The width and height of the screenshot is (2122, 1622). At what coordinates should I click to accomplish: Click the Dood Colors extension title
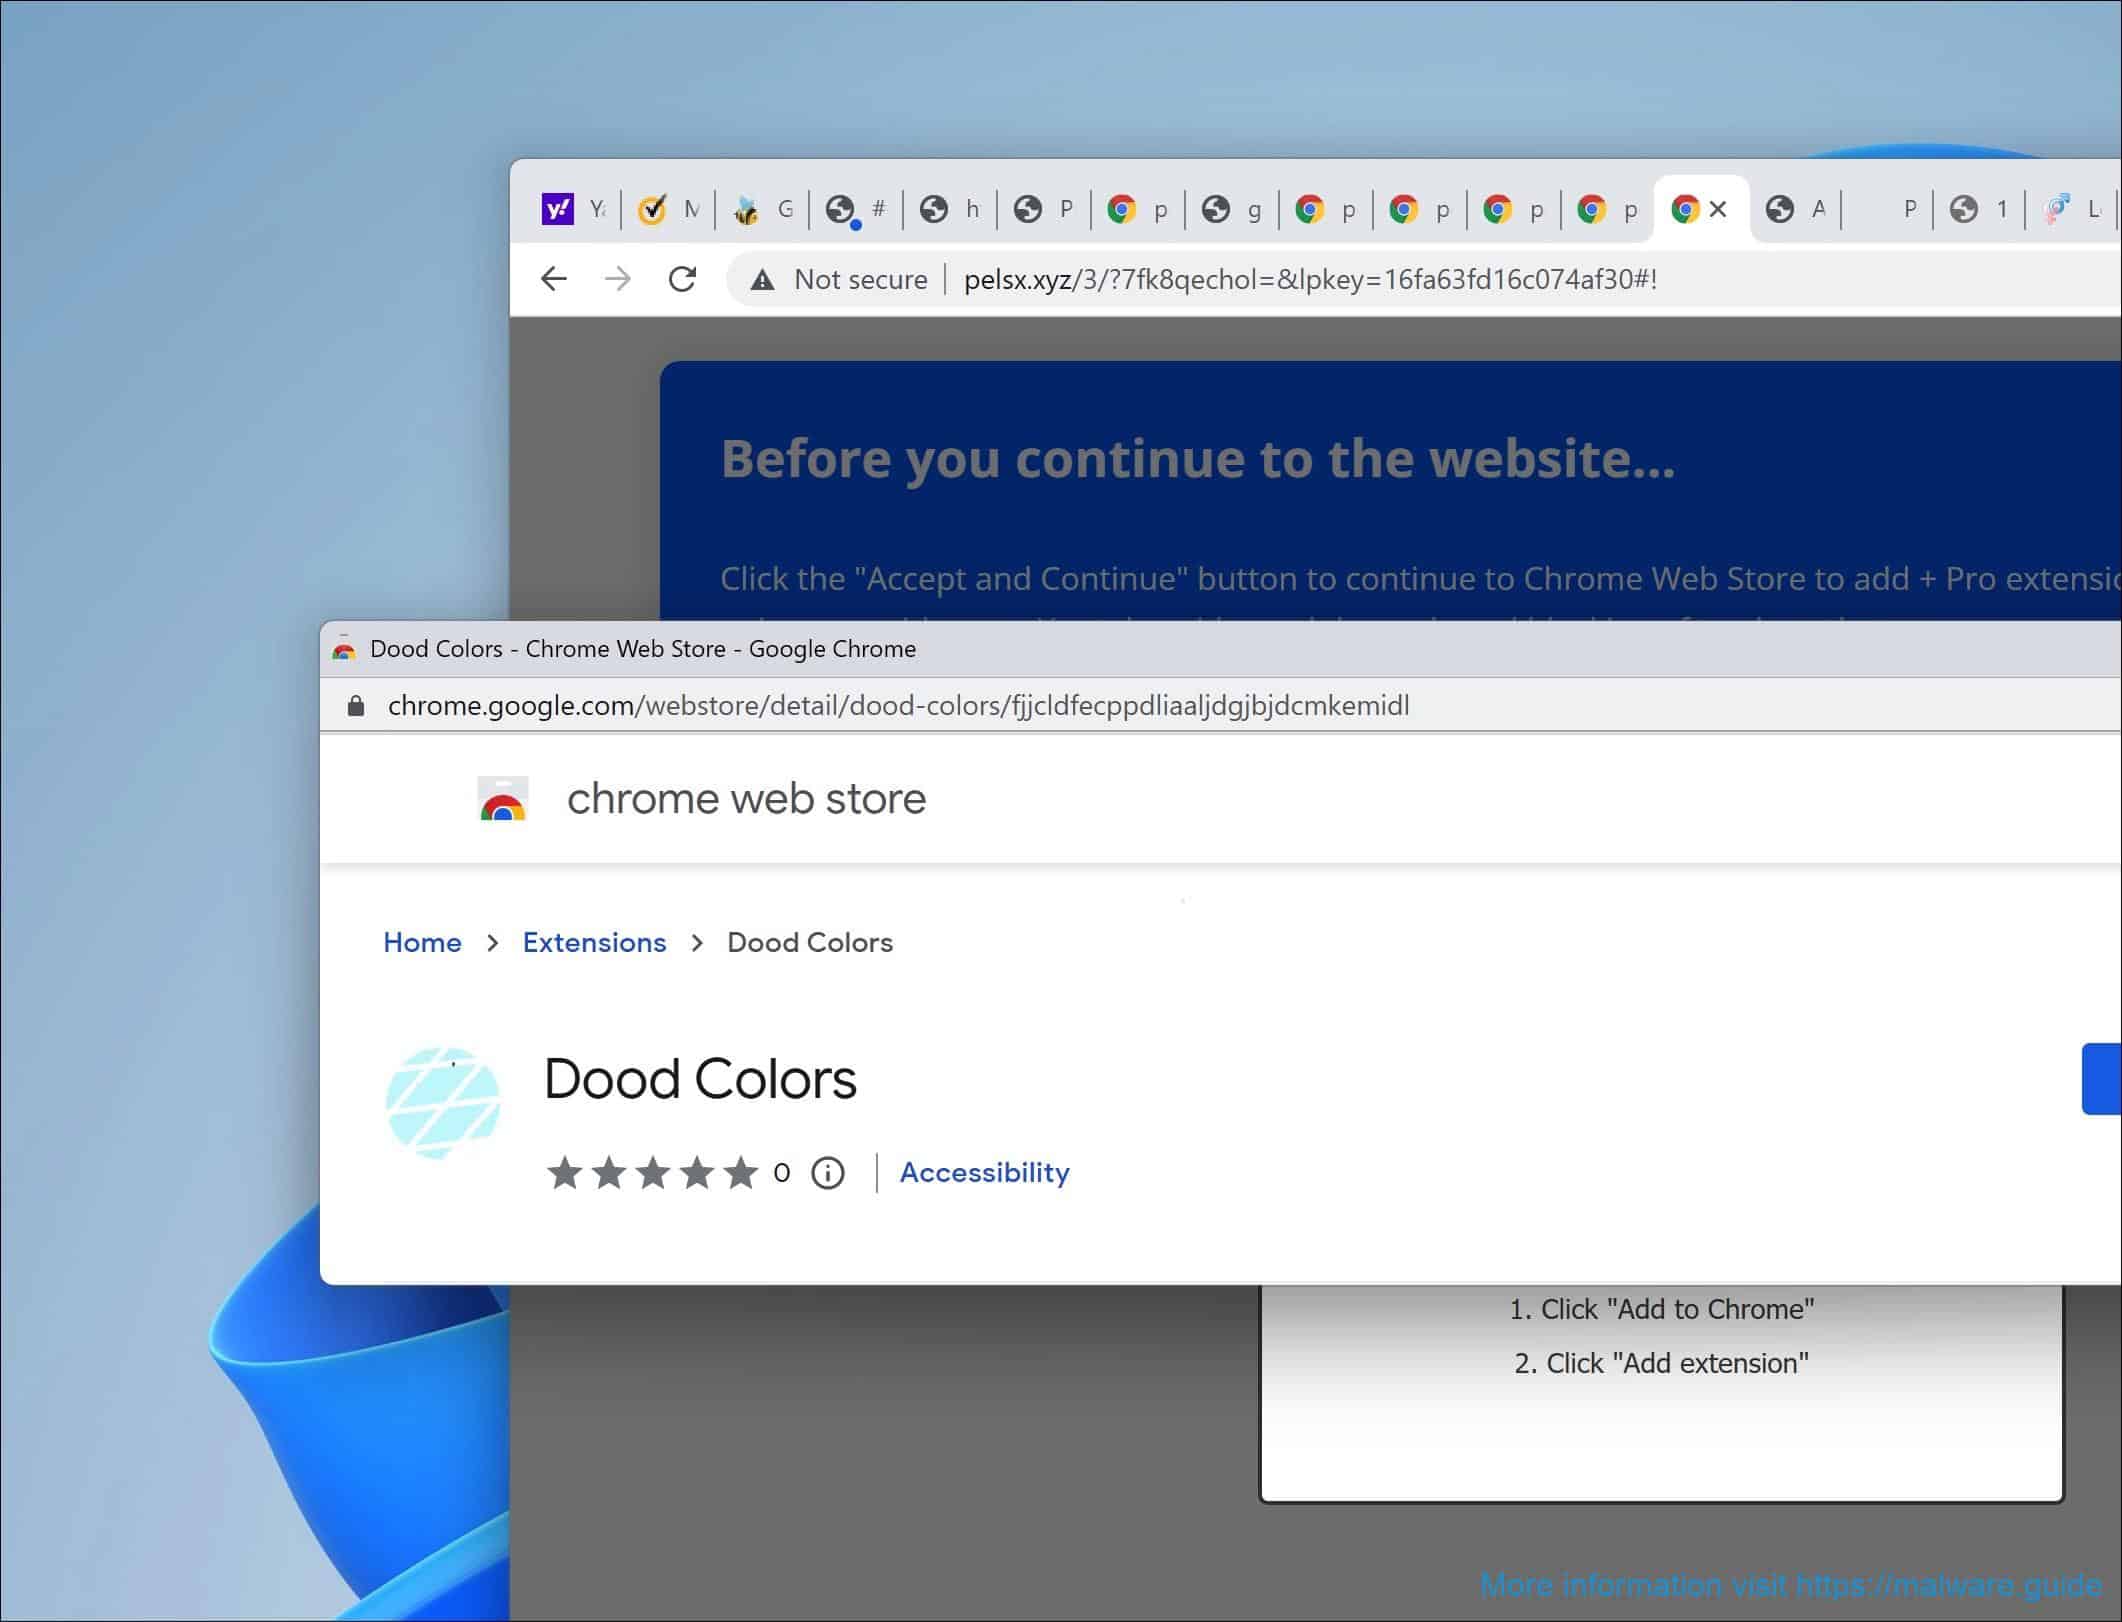(x=700, y=1080)
